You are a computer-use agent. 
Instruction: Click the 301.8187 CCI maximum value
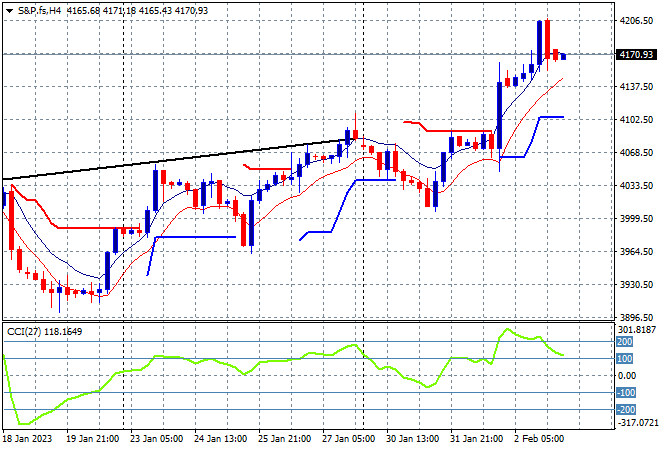[x=636, y=330]
